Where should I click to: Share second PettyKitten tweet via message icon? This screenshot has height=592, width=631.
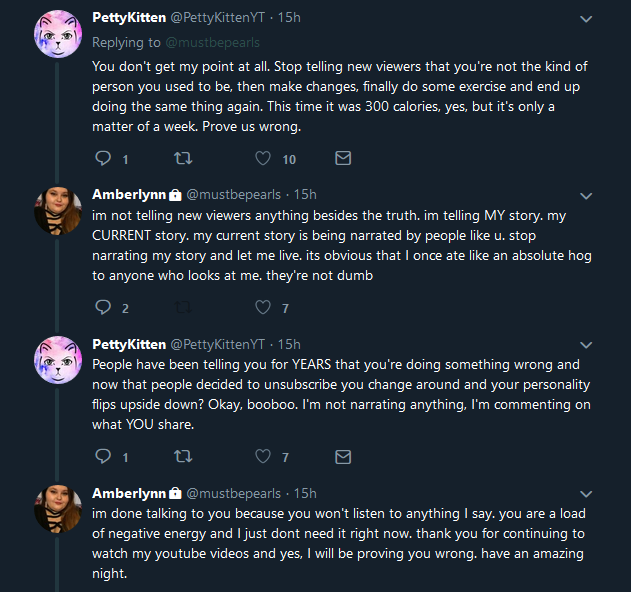pyautogui.click(x=343, y=456)
